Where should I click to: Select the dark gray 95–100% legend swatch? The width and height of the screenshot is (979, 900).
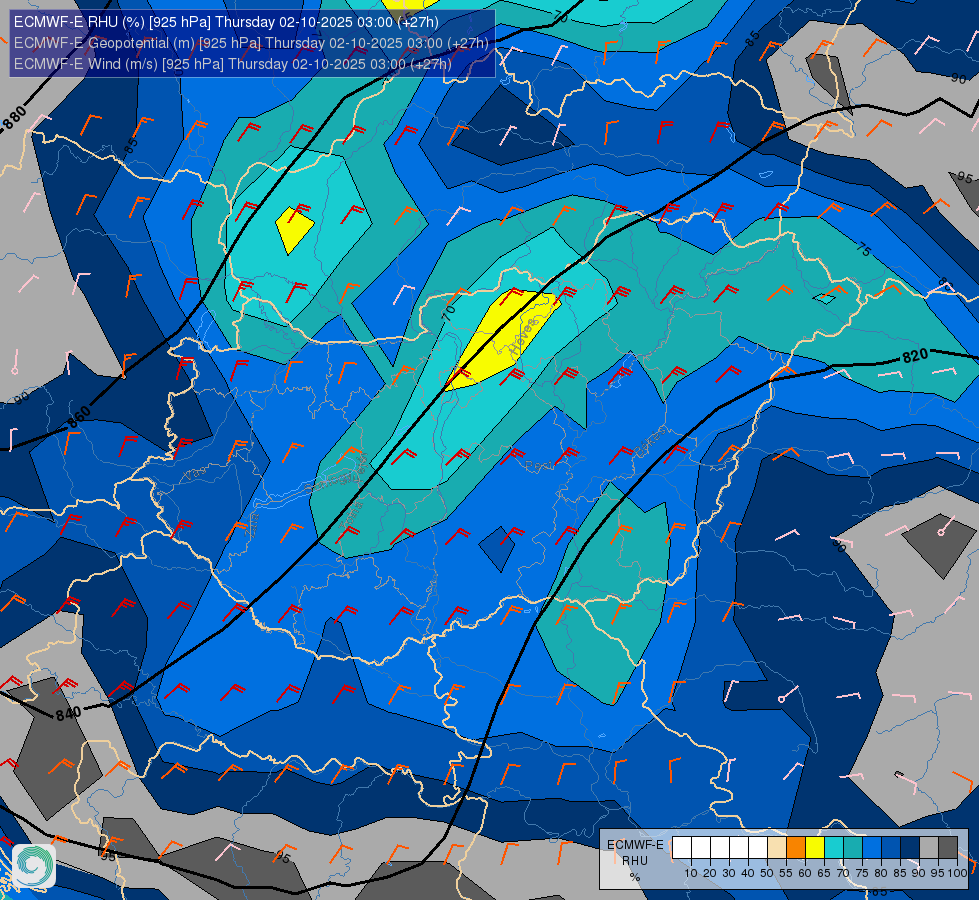point(948,848)
